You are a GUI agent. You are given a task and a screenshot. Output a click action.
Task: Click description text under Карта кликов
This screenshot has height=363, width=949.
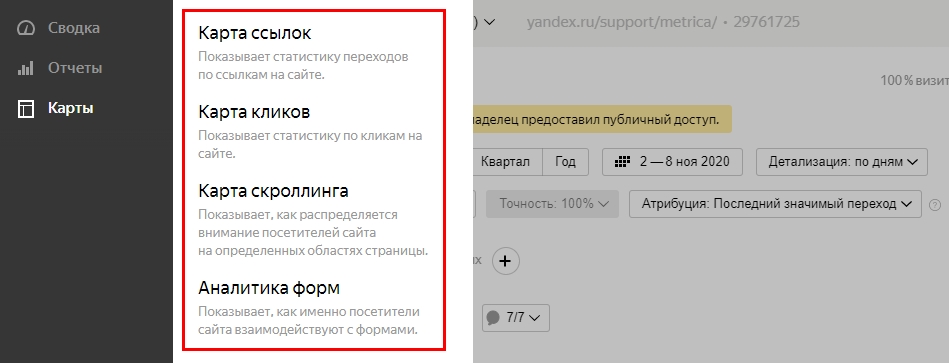coord(310,145)
